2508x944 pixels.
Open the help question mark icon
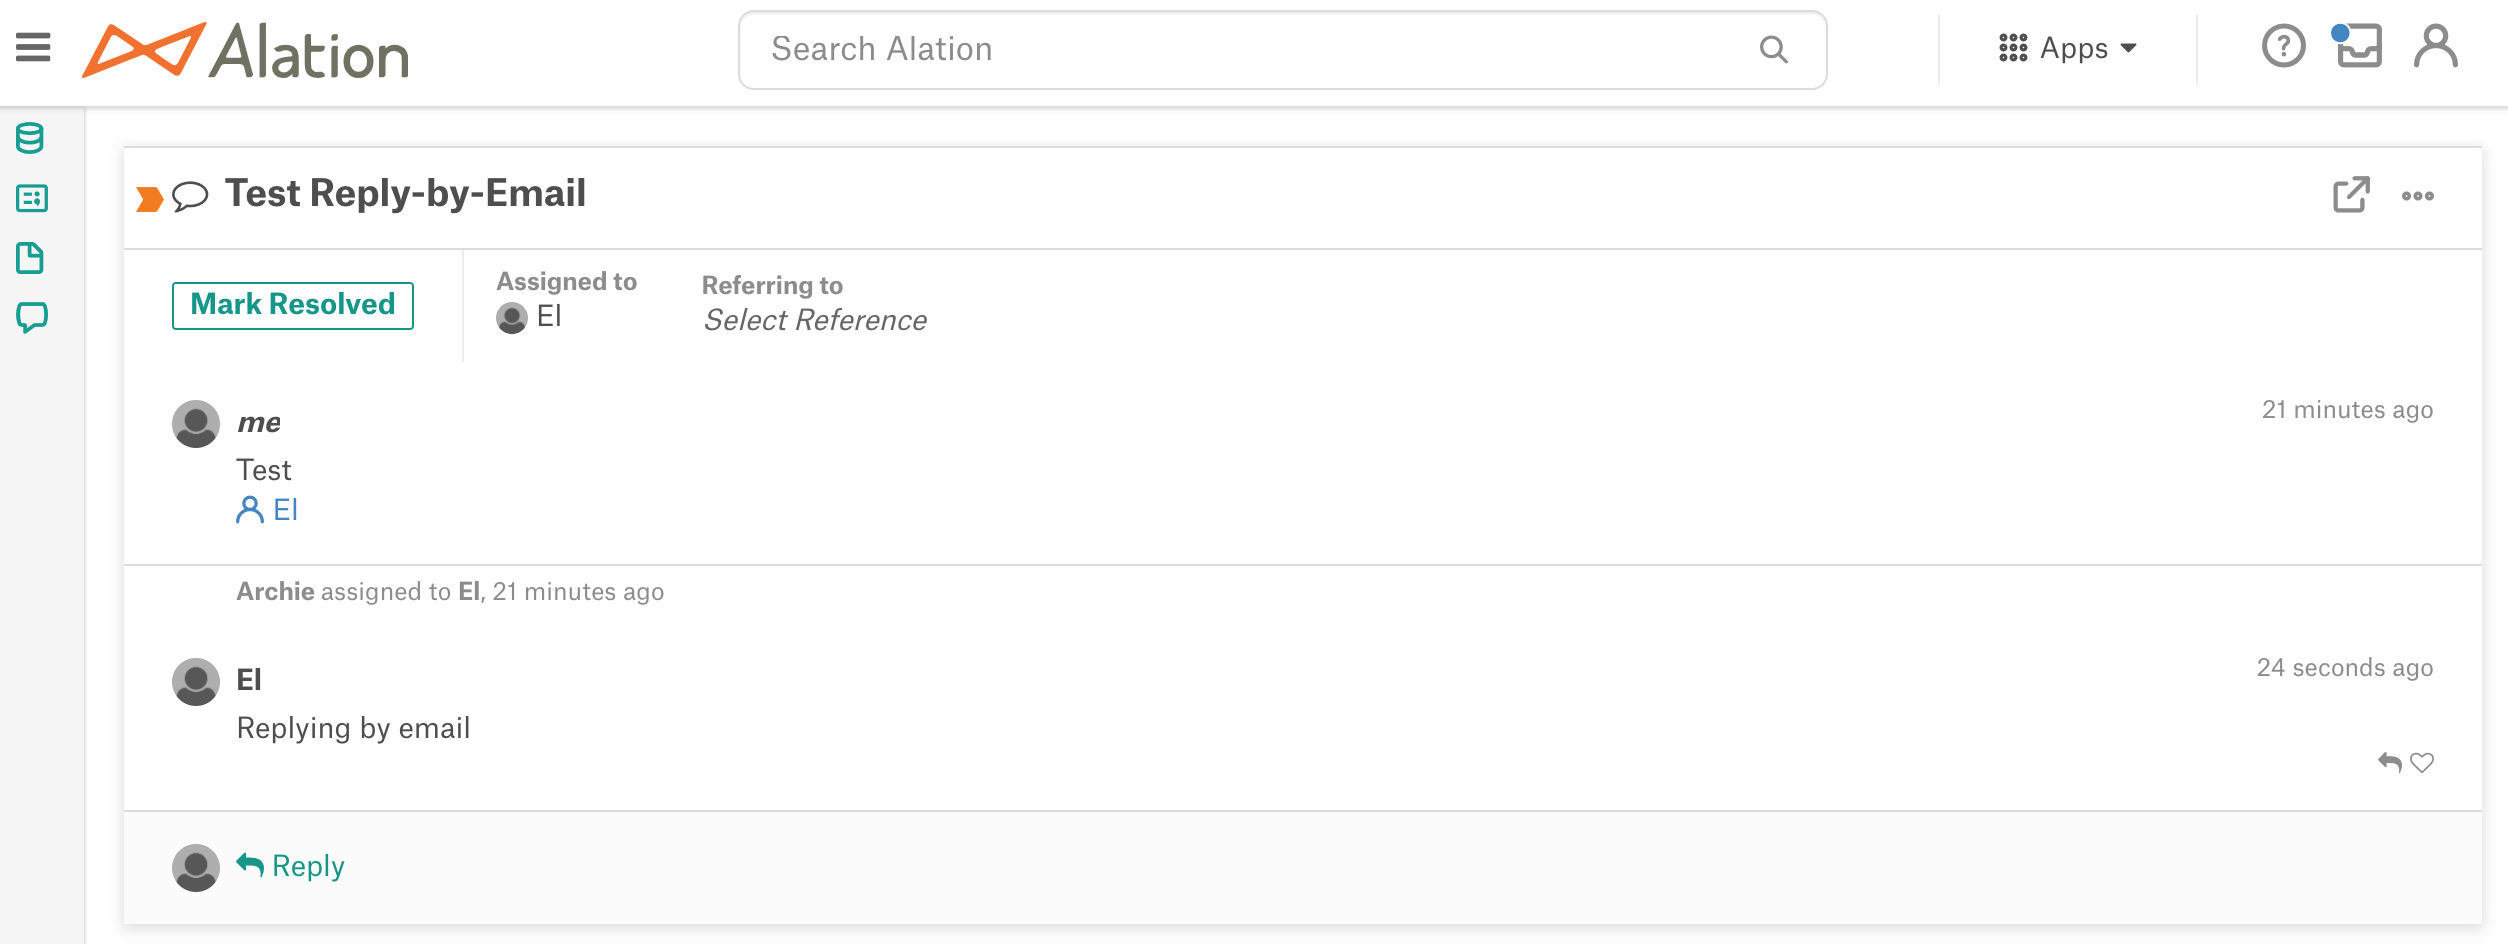pyautogui.click(x=2283, y=47)
